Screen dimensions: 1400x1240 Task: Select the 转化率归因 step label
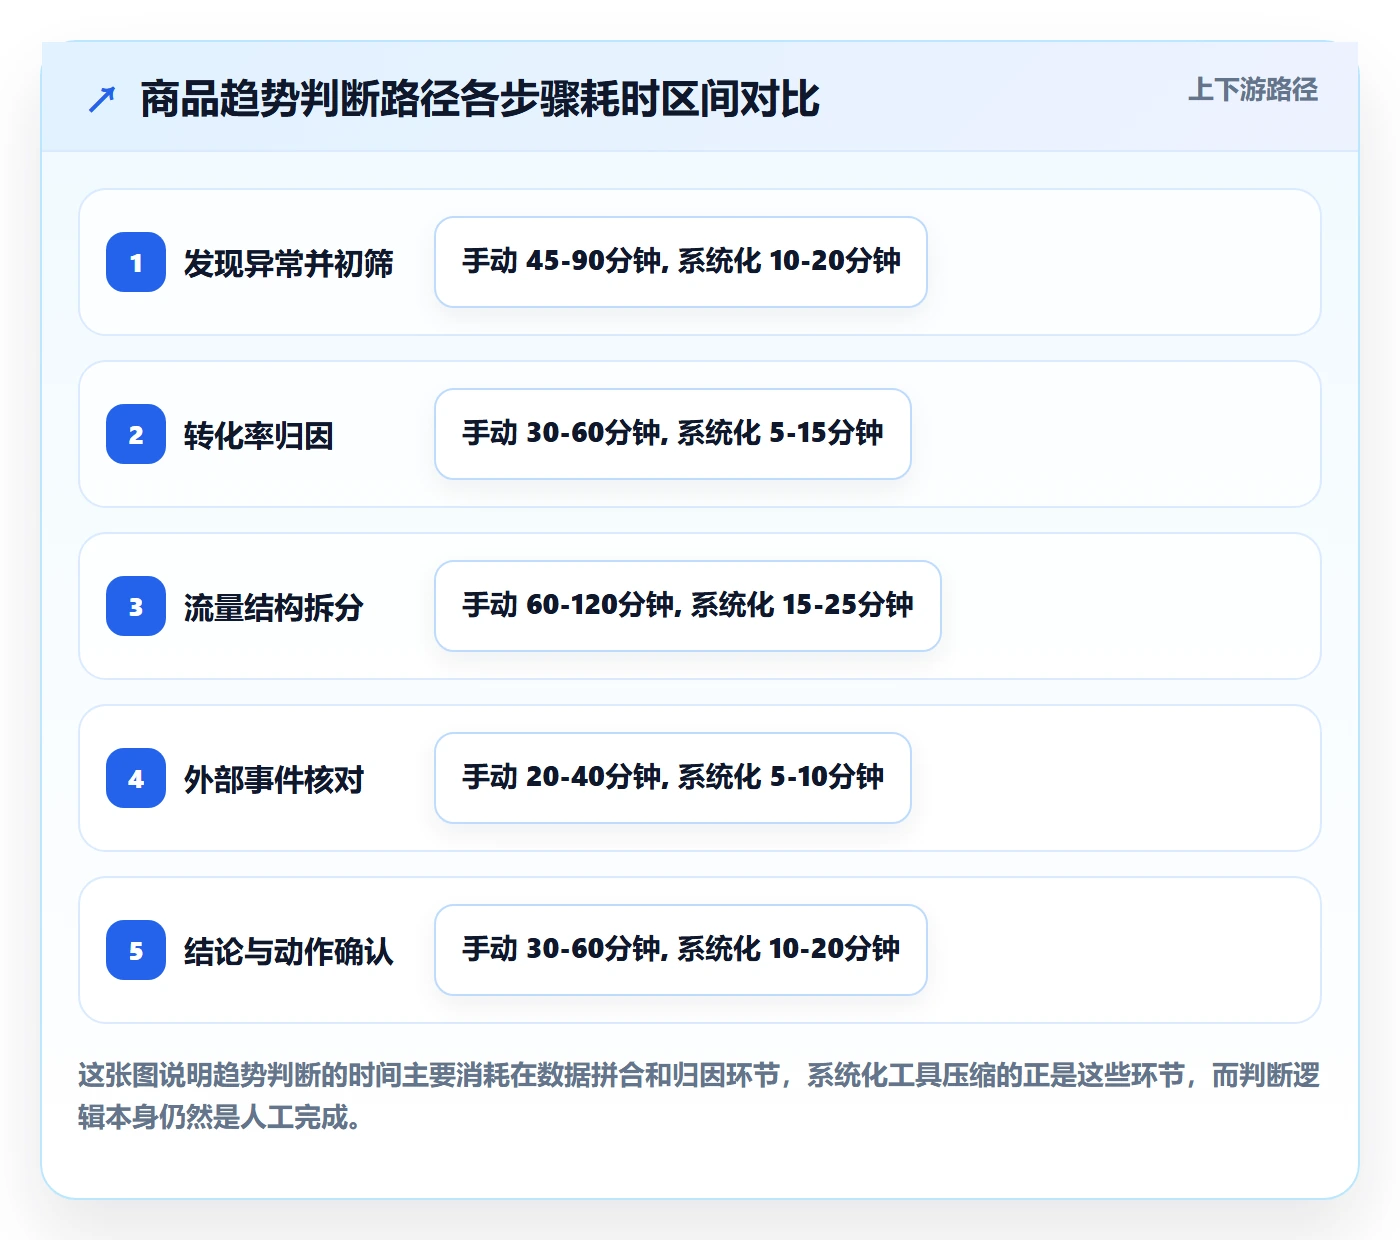[259, 435]
